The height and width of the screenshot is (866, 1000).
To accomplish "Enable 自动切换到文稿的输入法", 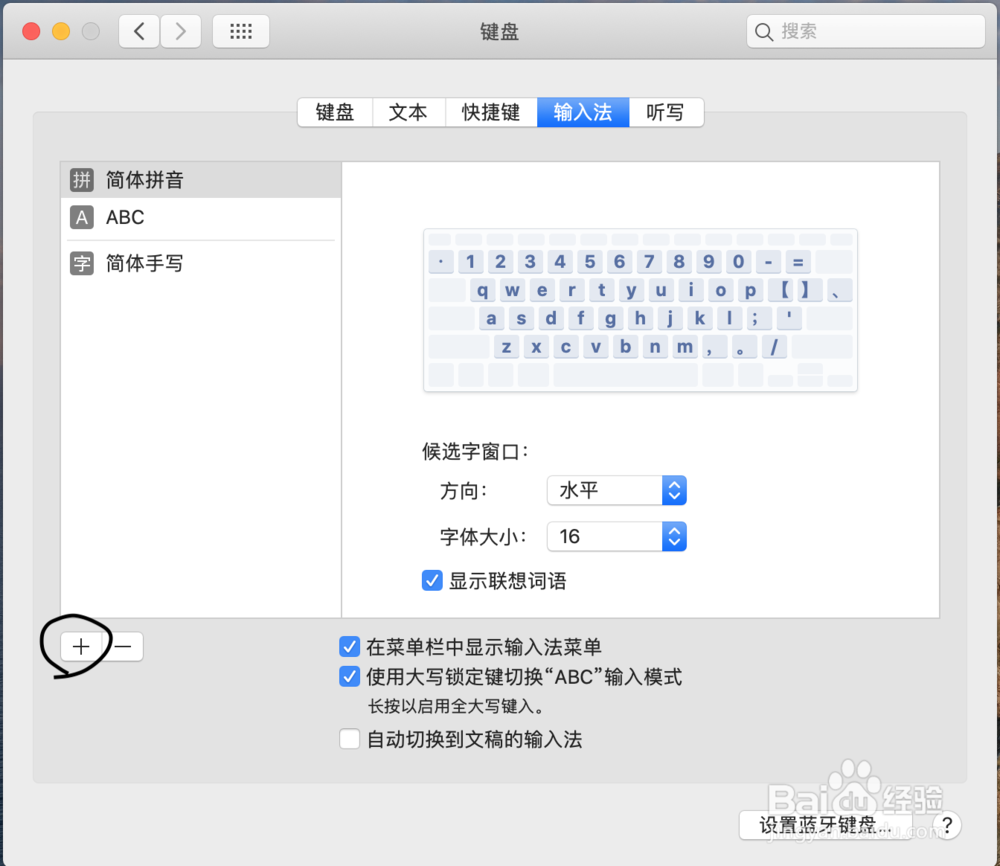I will coord(349,738).
